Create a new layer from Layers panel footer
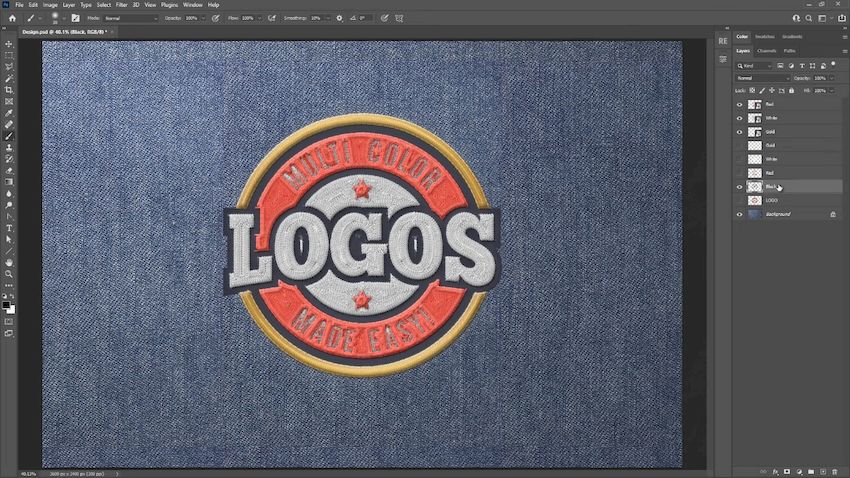 click(822, 471)
